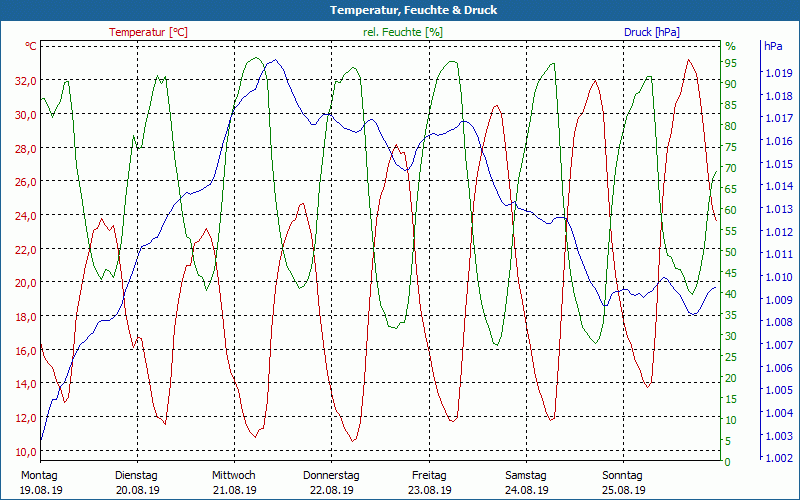The height and width of the screenshot is (500, 800).
Task: Click the 95 tick on the humidity axis
Action: [x=731, y=63]
